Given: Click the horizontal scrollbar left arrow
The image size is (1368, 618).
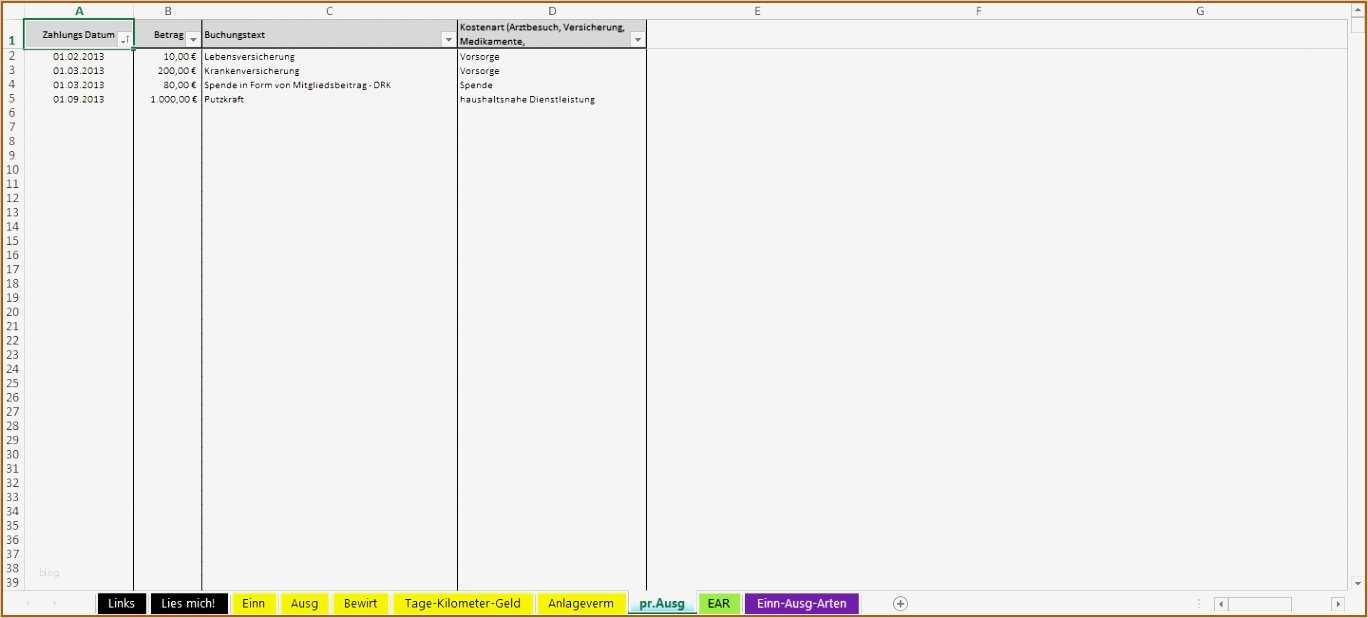Looking at the screenshot, I should pyautogui.click(x=1220, y=603).
